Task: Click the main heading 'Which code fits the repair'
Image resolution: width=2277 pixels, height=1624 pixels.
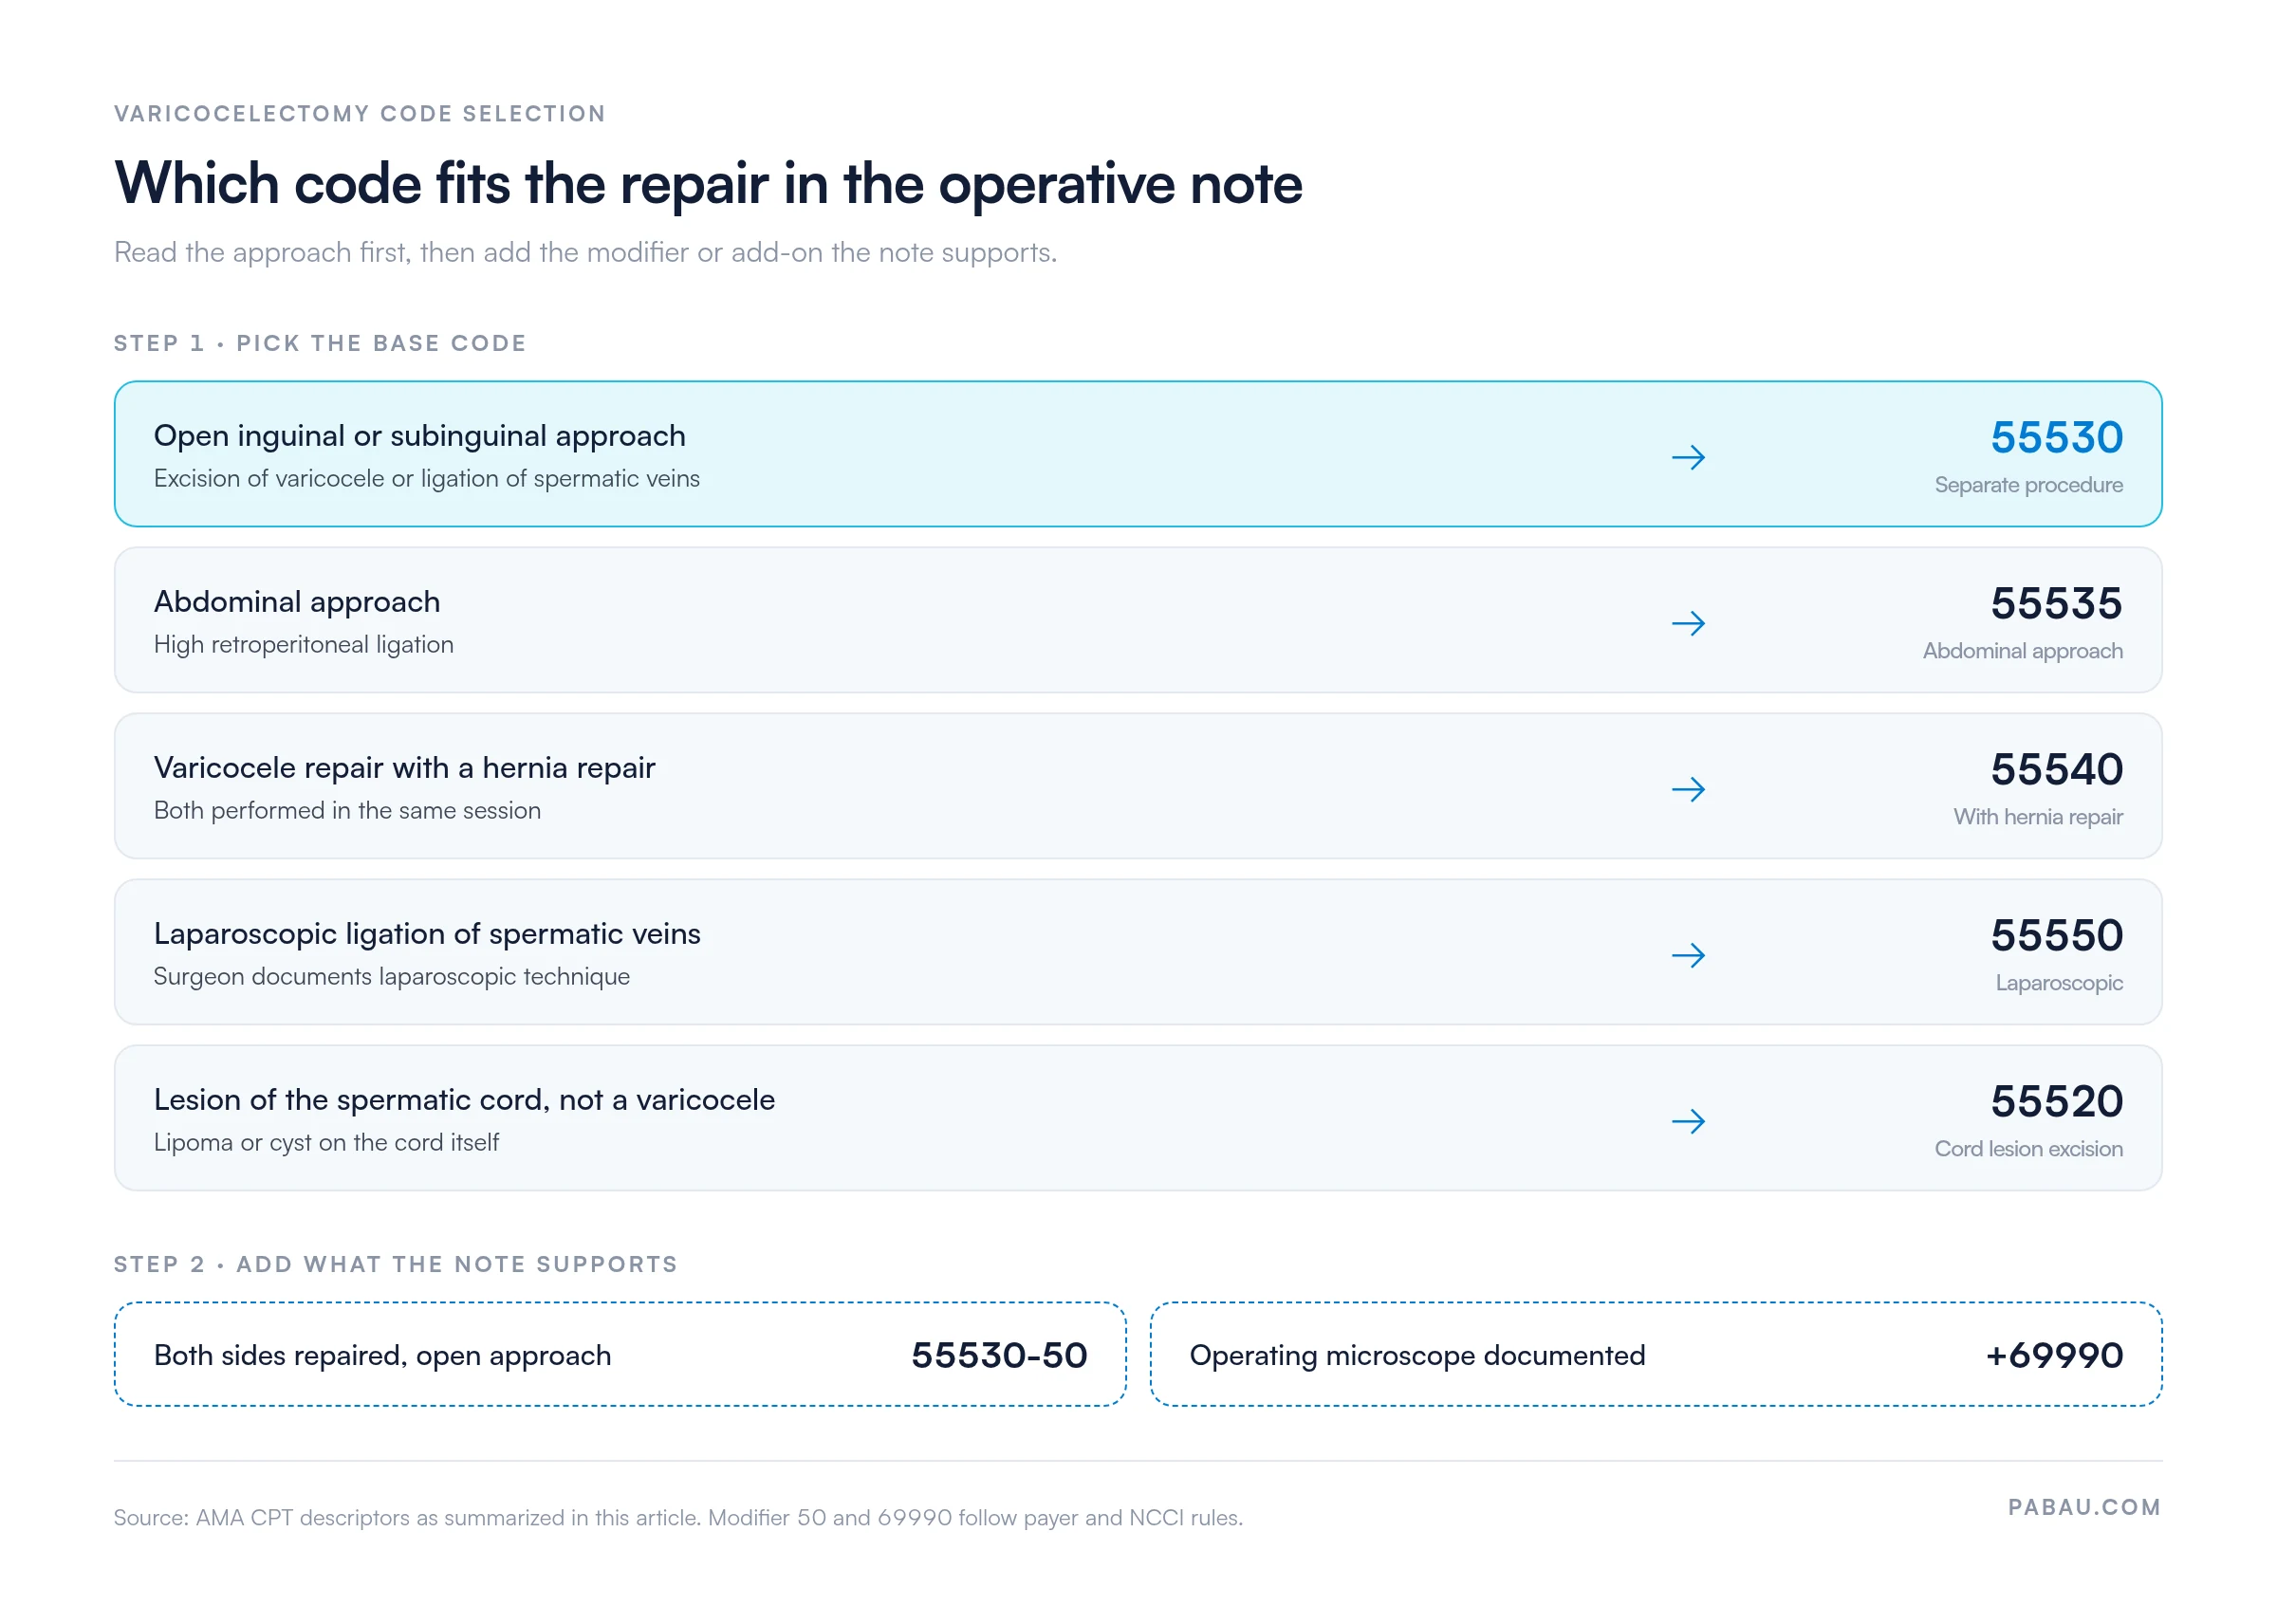Action: (x=708, y=184)
